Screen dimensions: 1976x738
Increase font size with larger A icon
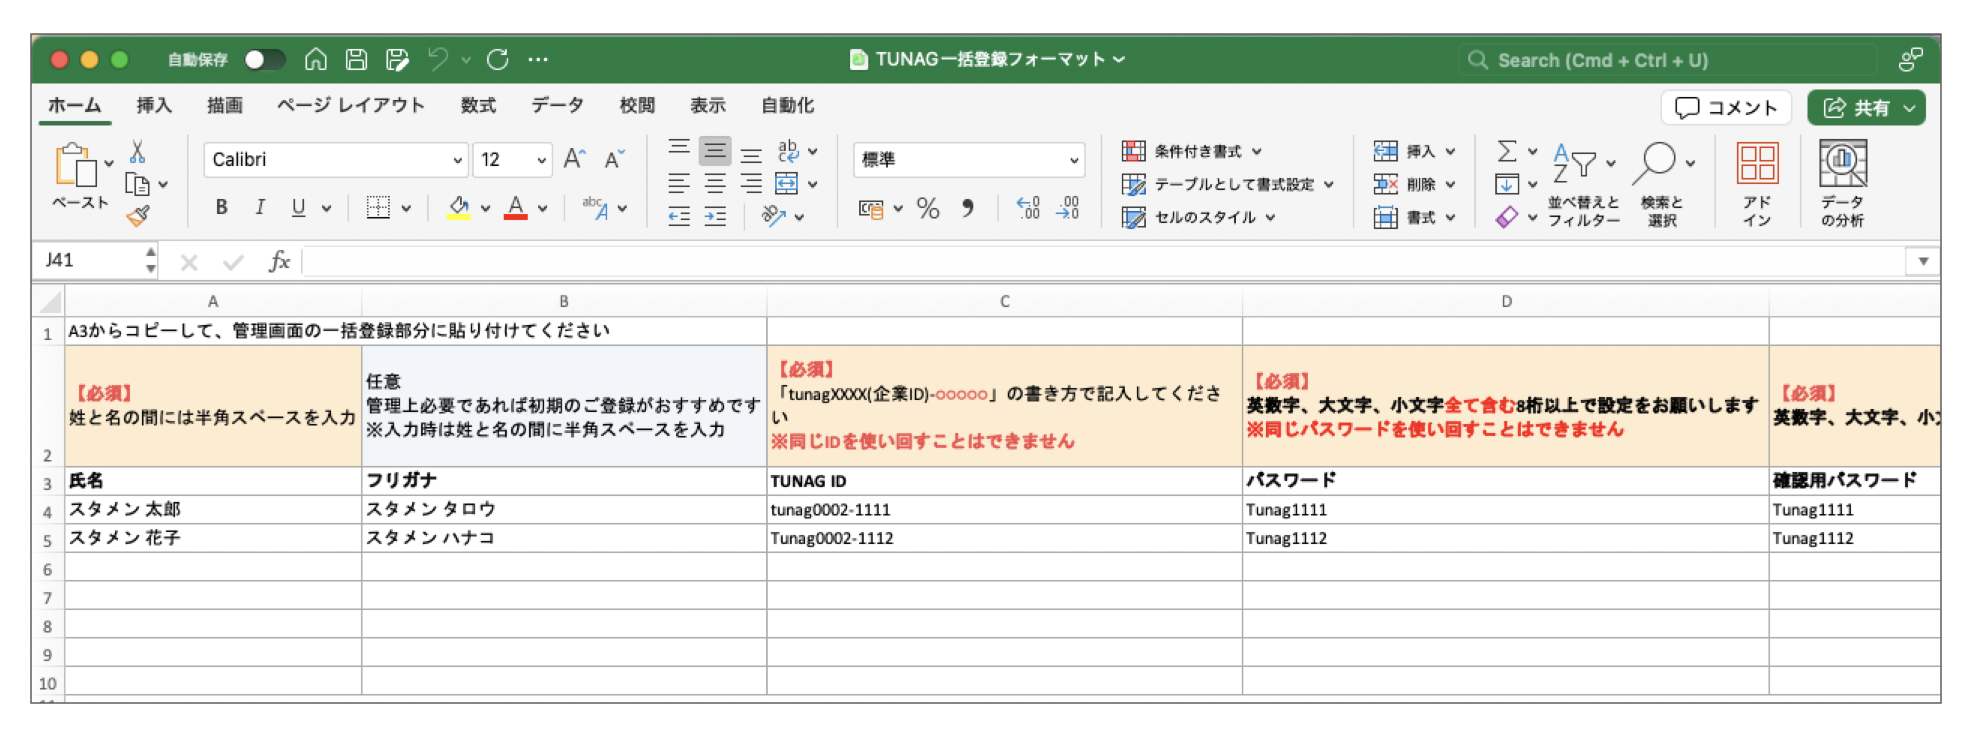coord(574,158)
